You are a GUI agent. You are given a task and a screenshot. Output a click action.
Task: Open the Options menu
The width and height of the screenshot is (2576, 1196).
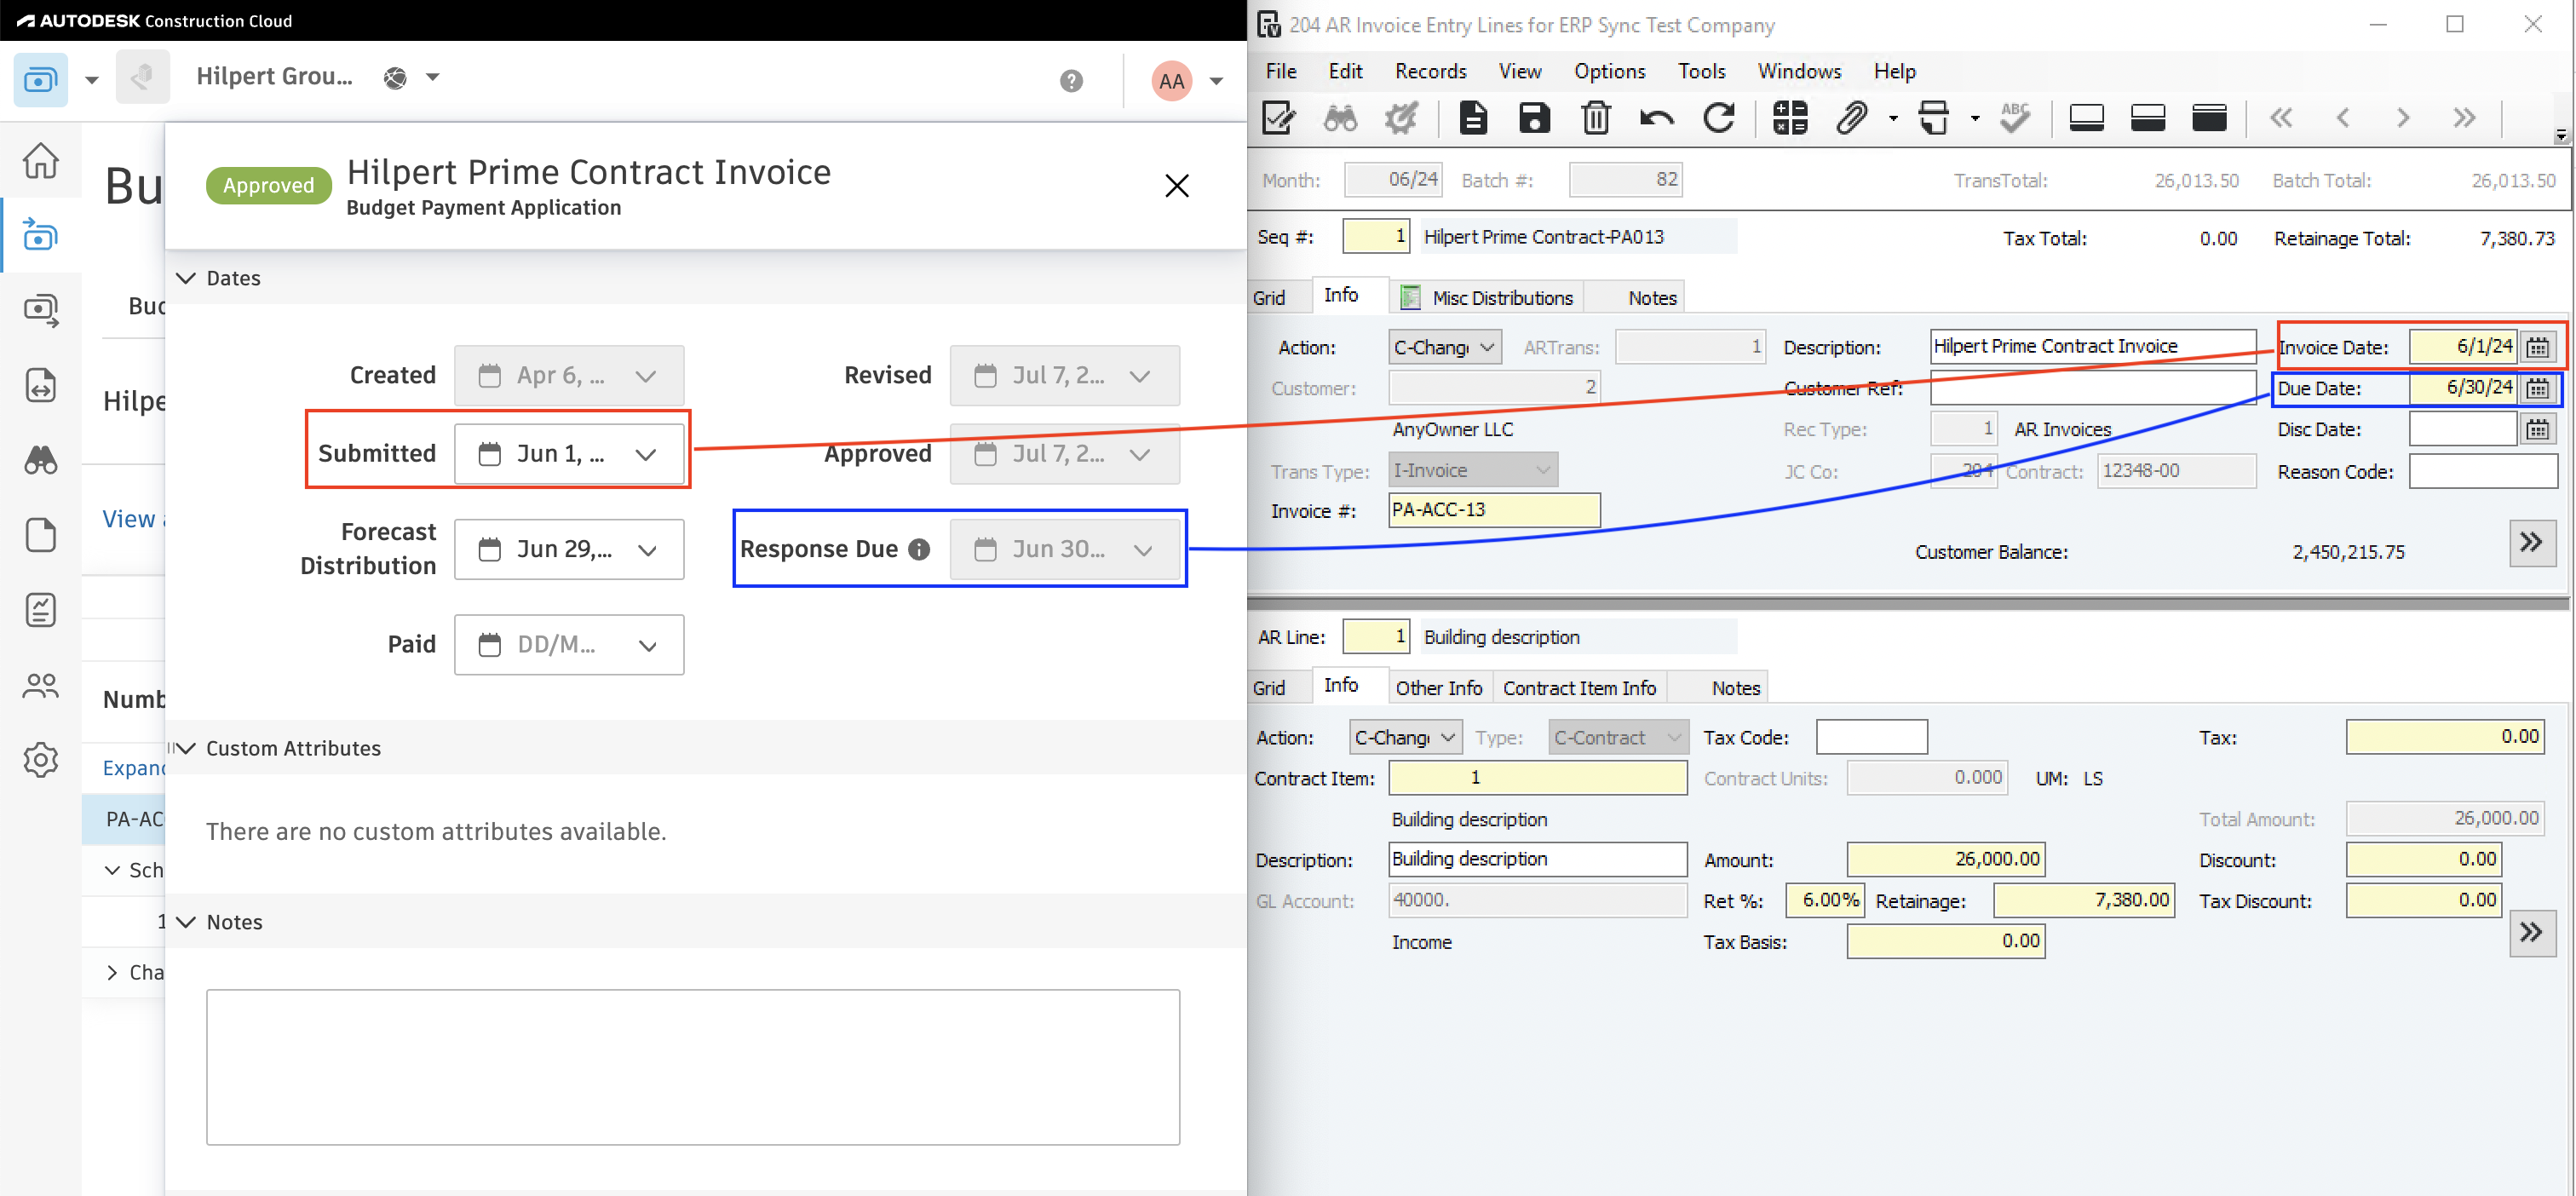(x=1609, y=71)
